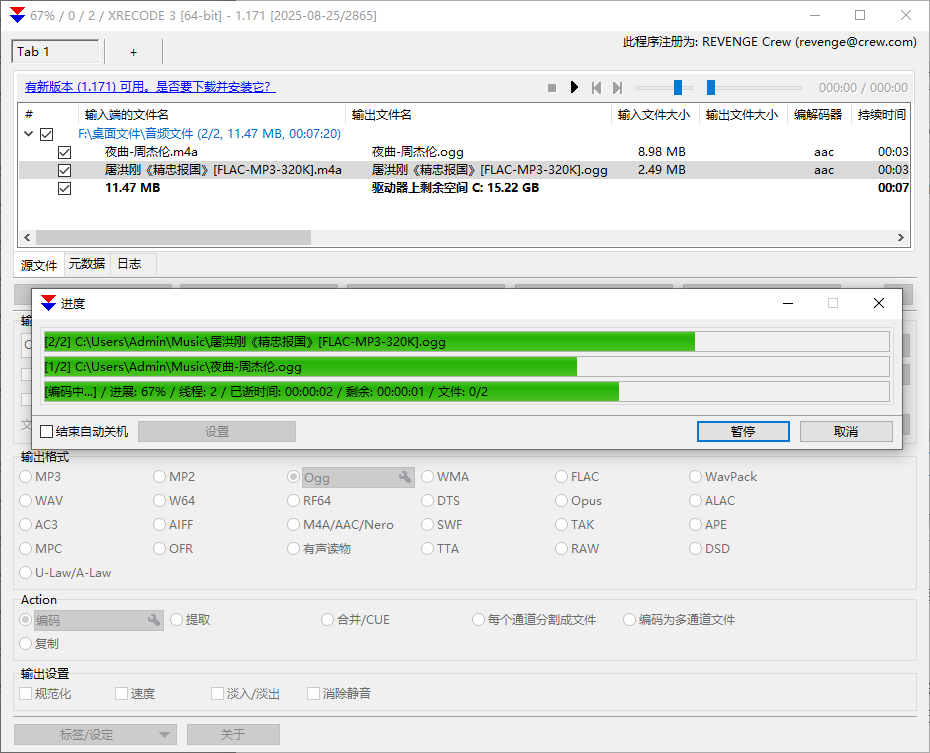This screenshot has height=753, width=930.
Task: Enable the 结束后自动关机 checkbox
Action: click(x=44, y=431)
